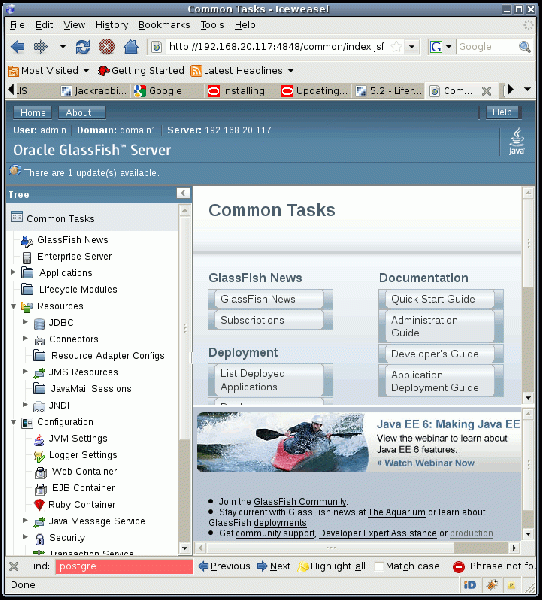
Task: Expand the JMS Resources node
Action: coord(25,371)
